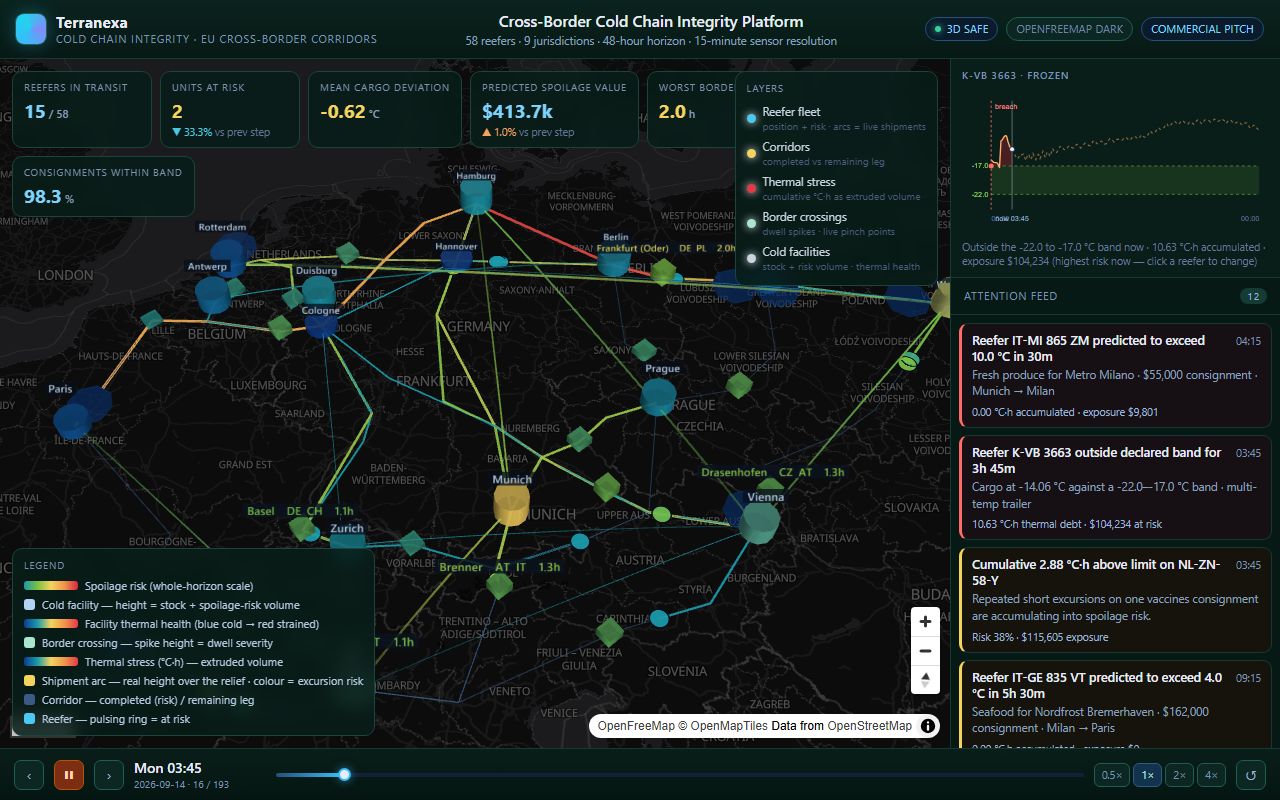Click the Predicted Spoilage Value card
Viewport: 1280px width, 800px height.
[x=554, y=109]
